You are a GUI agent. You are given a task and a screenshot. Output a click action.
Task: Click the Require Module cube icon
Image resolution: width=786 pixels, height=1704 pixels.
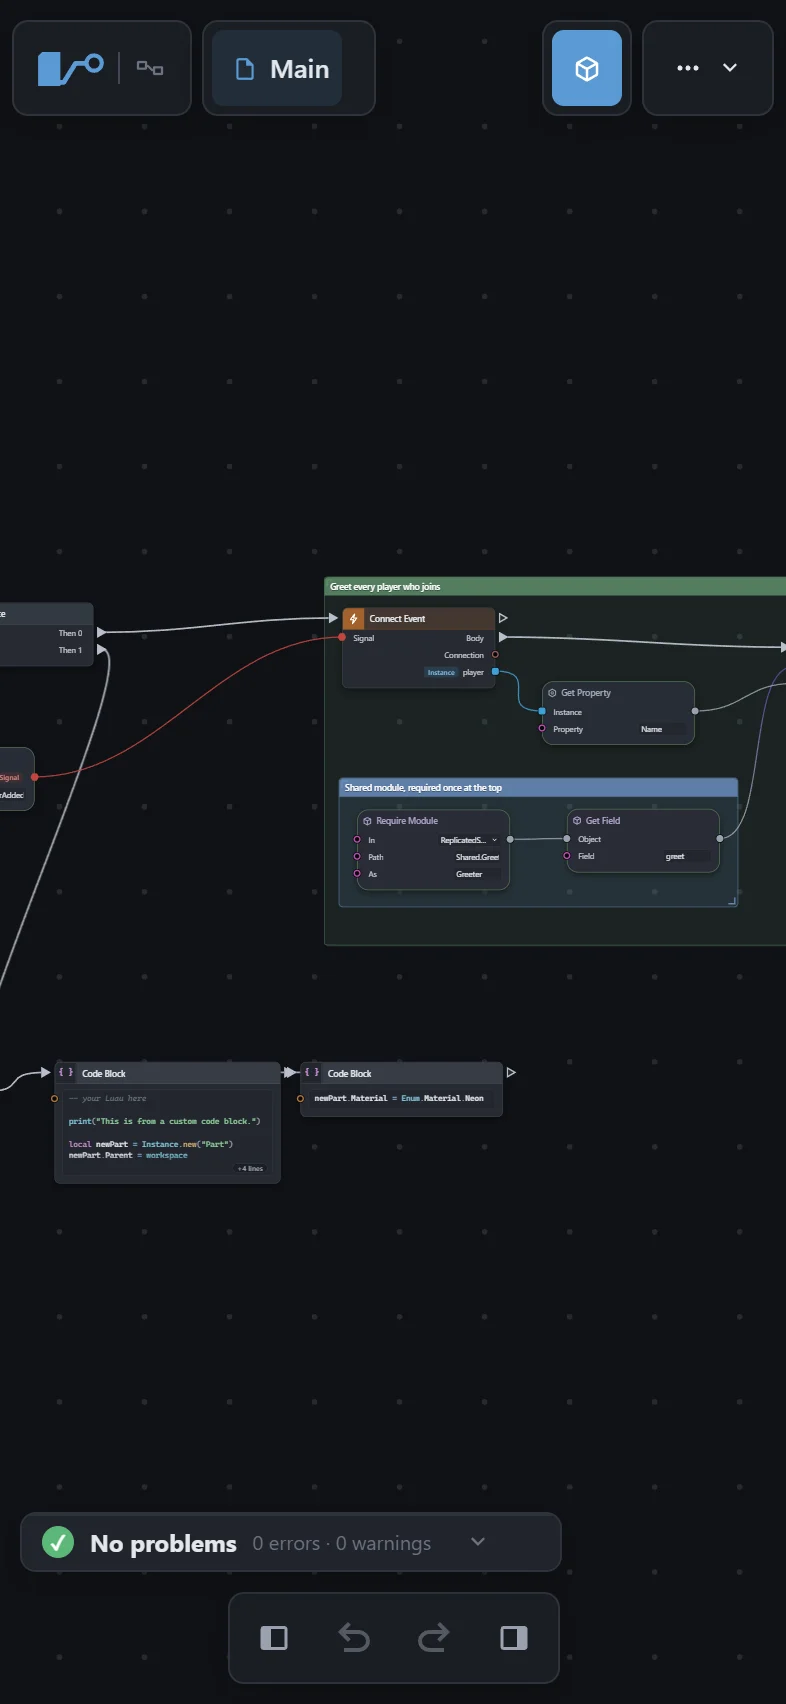(367, 821)
